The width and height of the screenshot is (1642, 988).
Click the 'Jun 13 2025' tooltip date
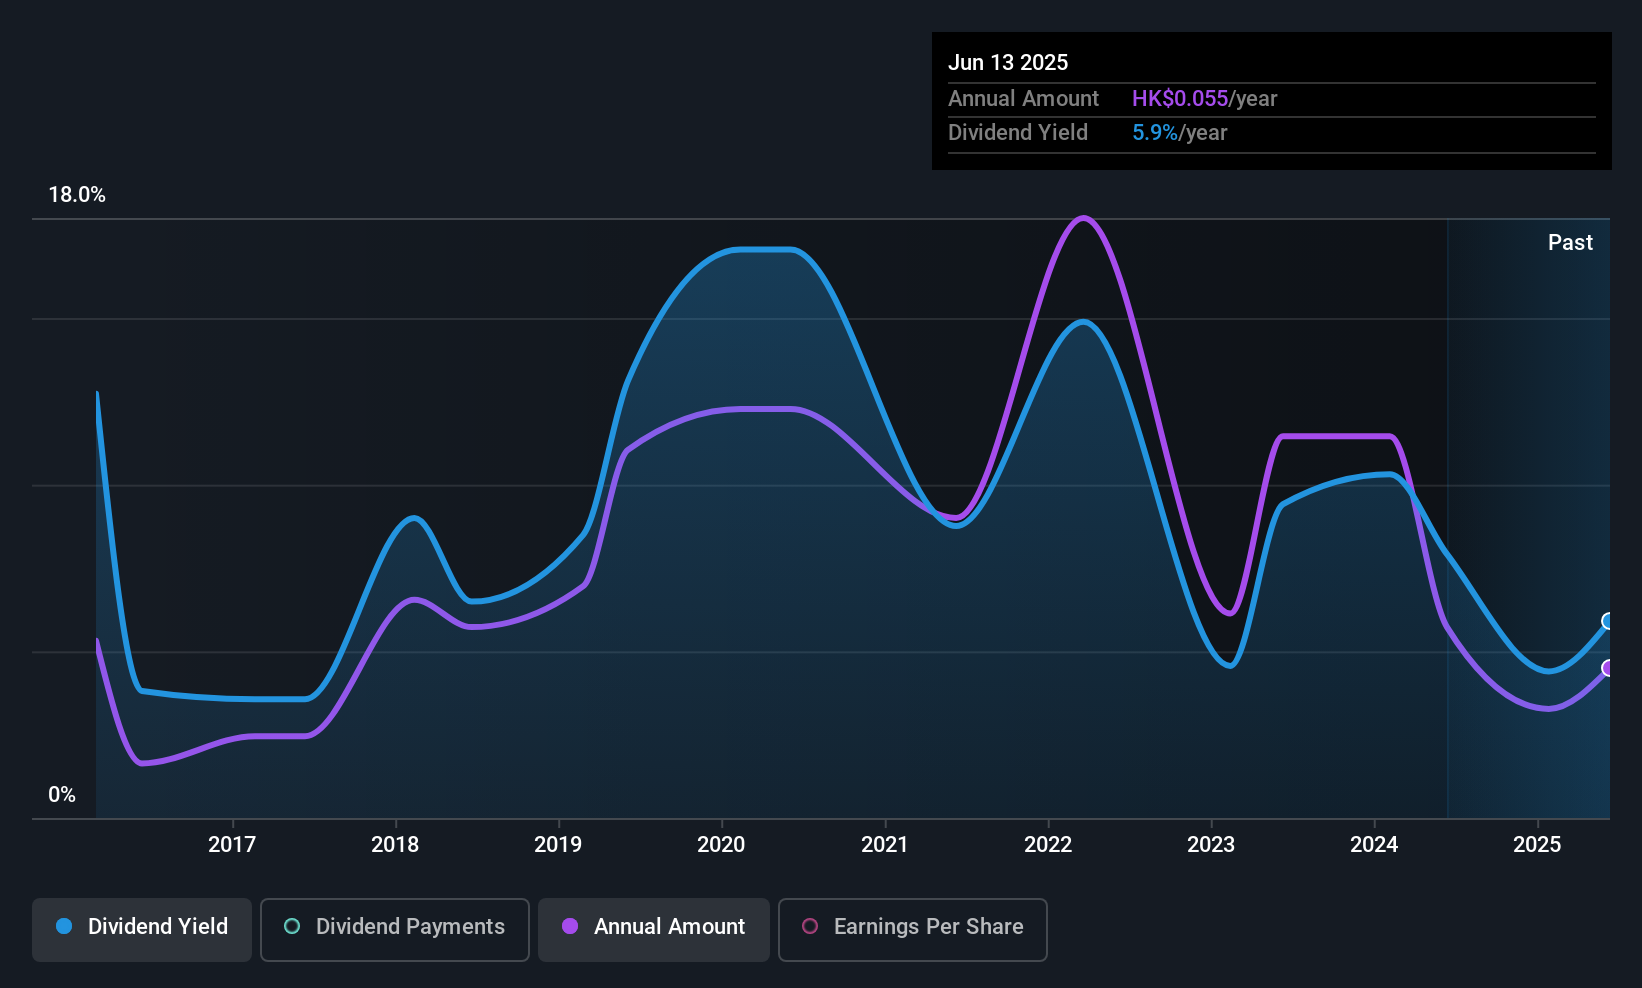click(x=1008, y=63)
